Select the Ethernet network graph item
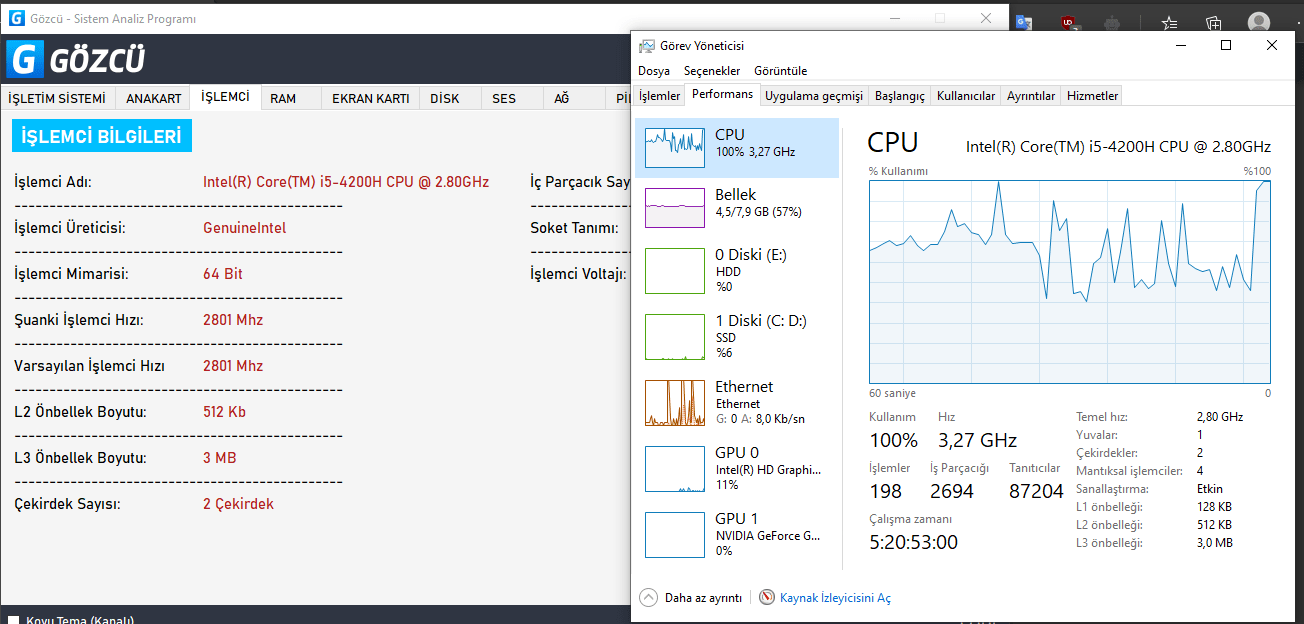Viewport: 1304px width, 624px height. (x=675, y=403)
